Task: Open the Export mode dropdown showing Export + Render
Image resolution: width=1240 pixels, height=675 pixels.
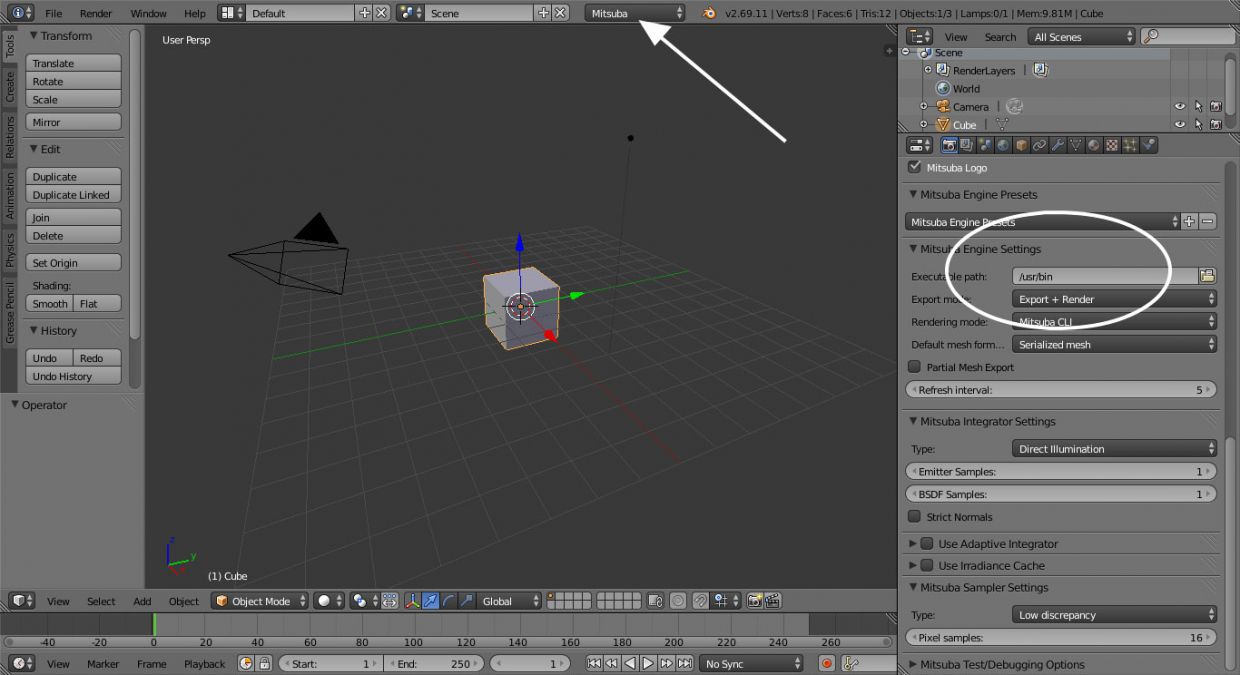Action: click(1114, 299)
